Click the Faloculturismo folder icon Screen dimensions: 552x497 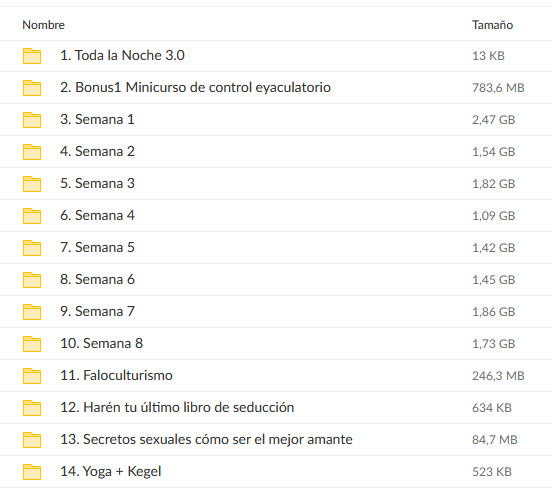coord(32,376)
